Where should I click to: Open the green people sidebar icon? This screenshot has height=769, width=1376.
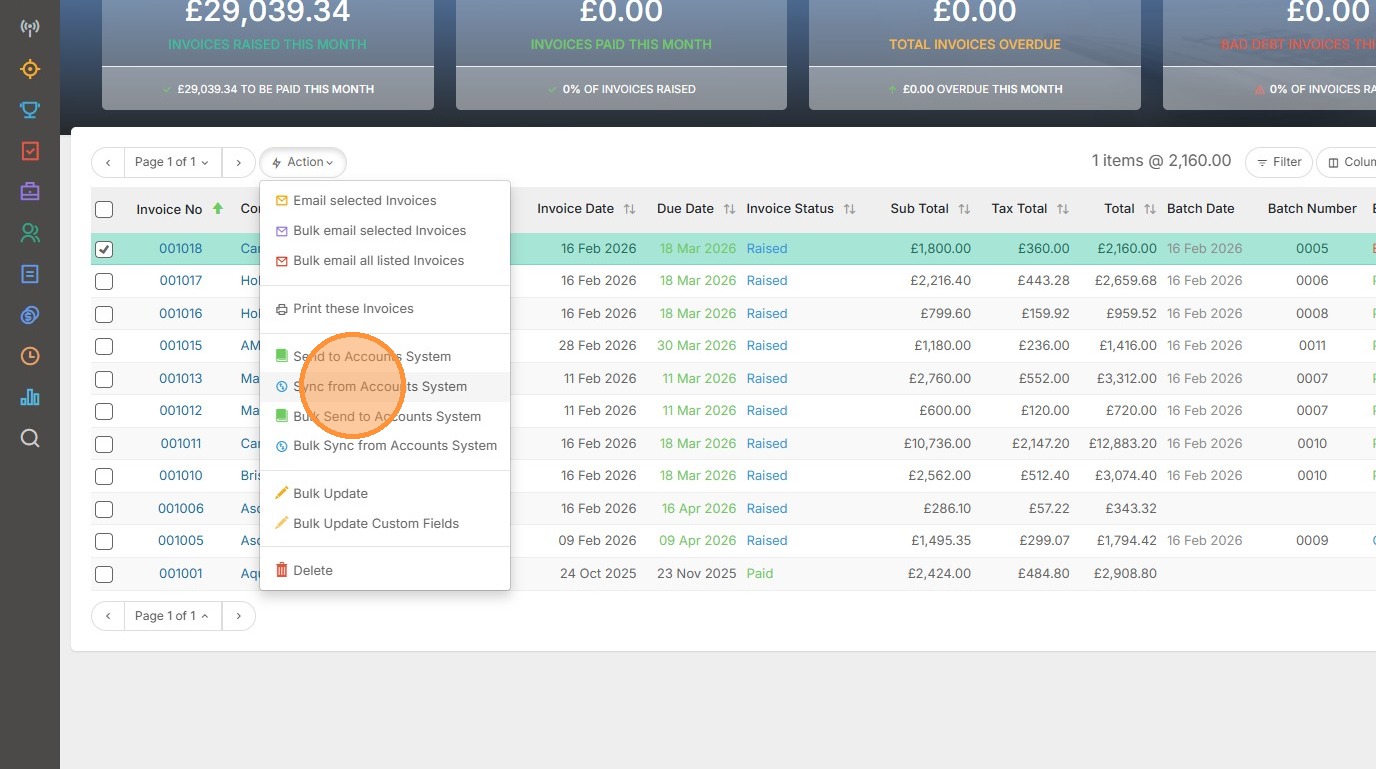30,233
